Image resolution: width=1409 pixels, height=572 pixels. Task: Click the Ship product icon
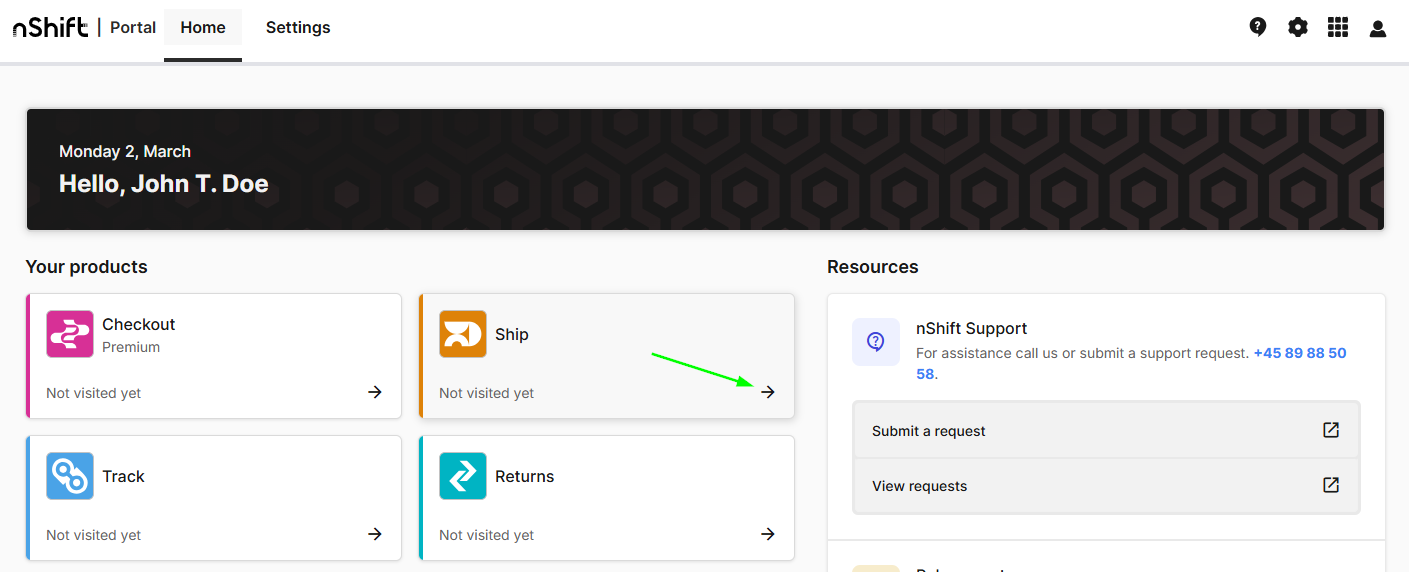(x=463, y=334)
